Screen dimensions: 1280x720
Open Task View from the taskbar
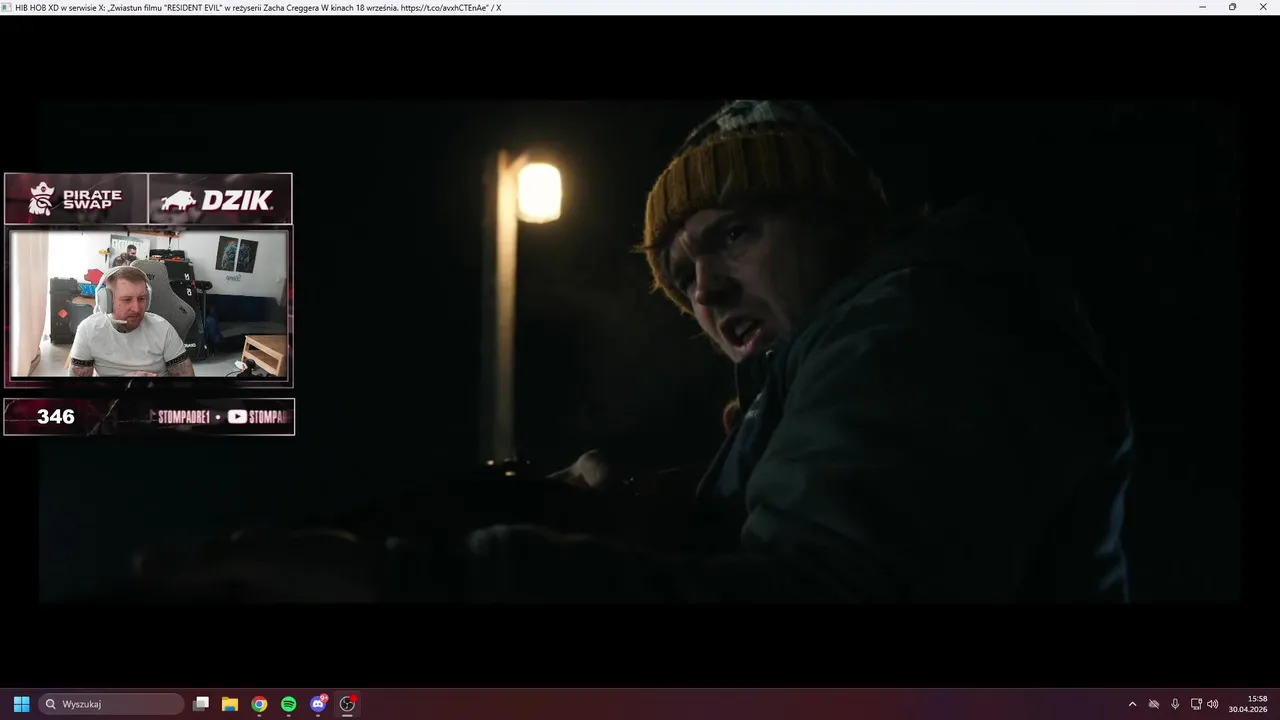coord(201,704)
